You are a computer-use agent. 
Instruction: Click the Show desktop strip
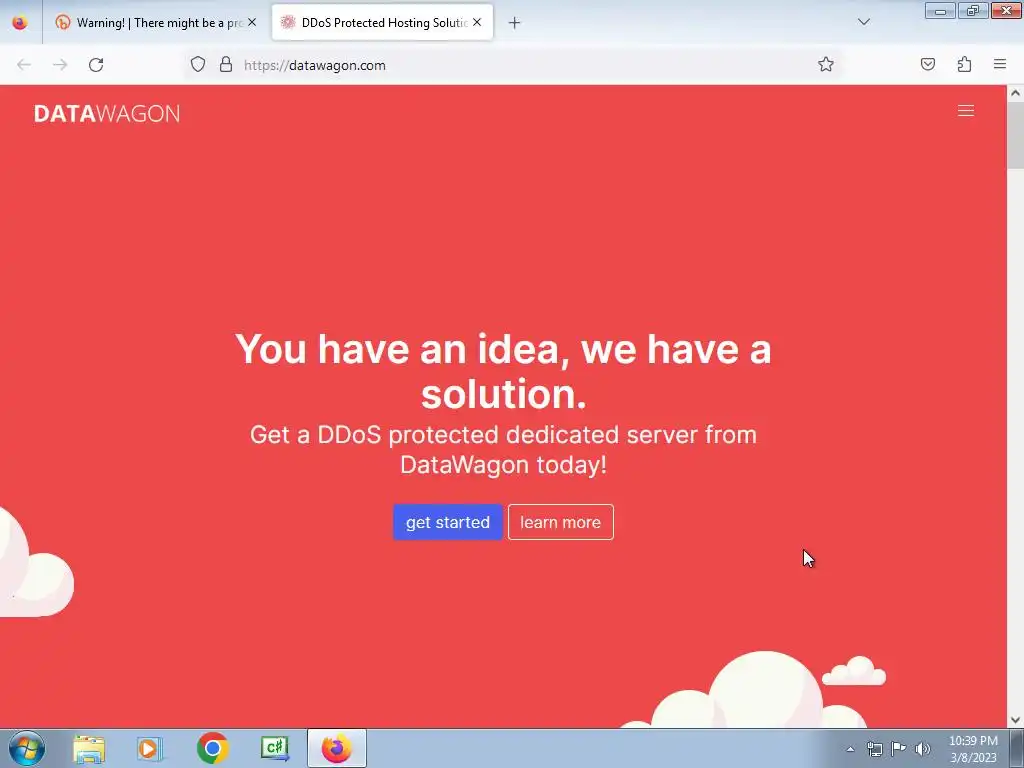[x=1017, y=748]
